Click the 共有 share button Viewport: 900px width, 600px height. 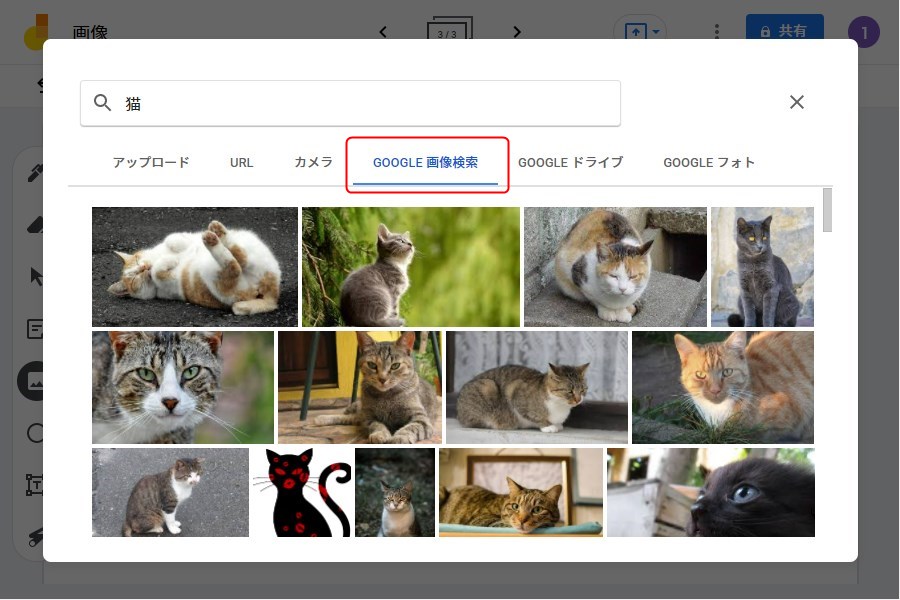point(785,28)
